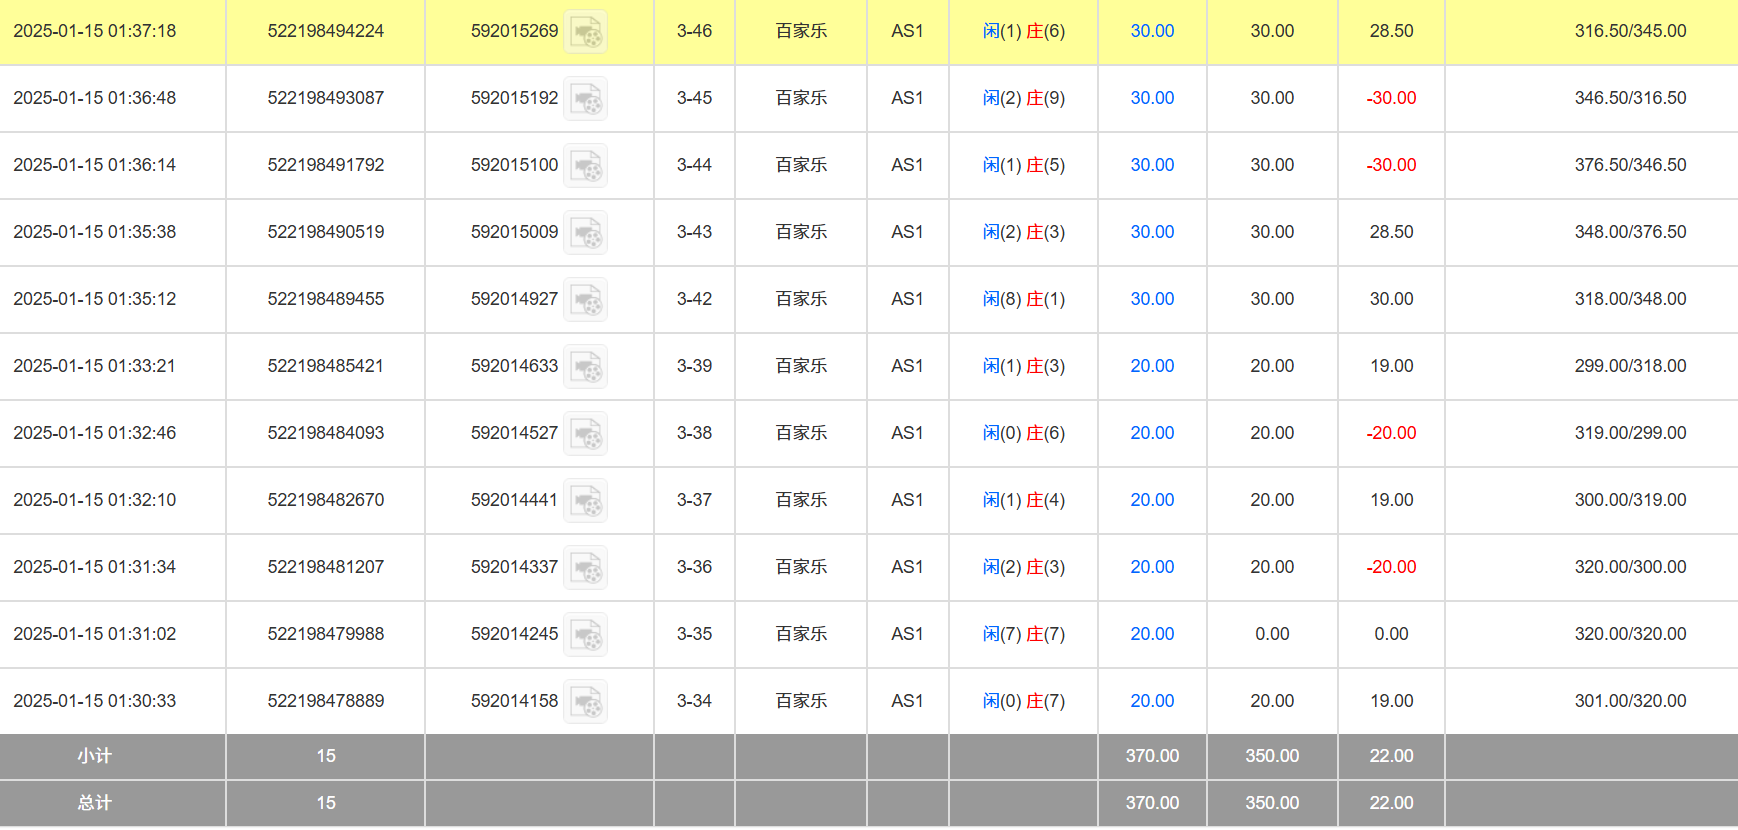Click the replay icon beside 592014633

coord(585,367)
